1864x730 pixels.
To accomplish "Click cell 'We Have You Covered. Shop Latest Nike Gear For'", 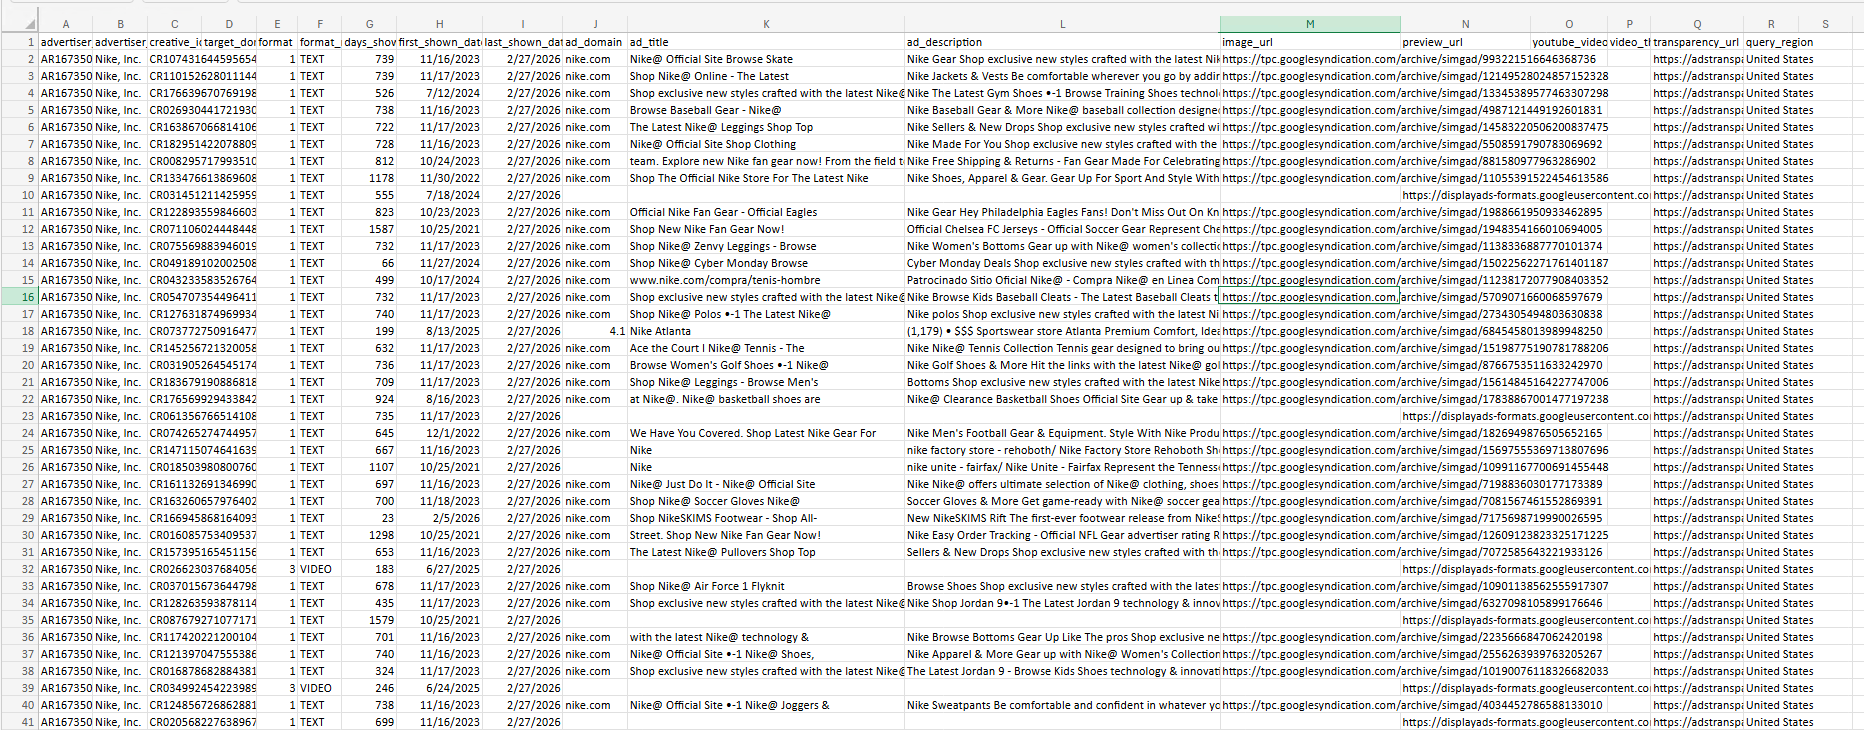I will [x=766, y=433].
